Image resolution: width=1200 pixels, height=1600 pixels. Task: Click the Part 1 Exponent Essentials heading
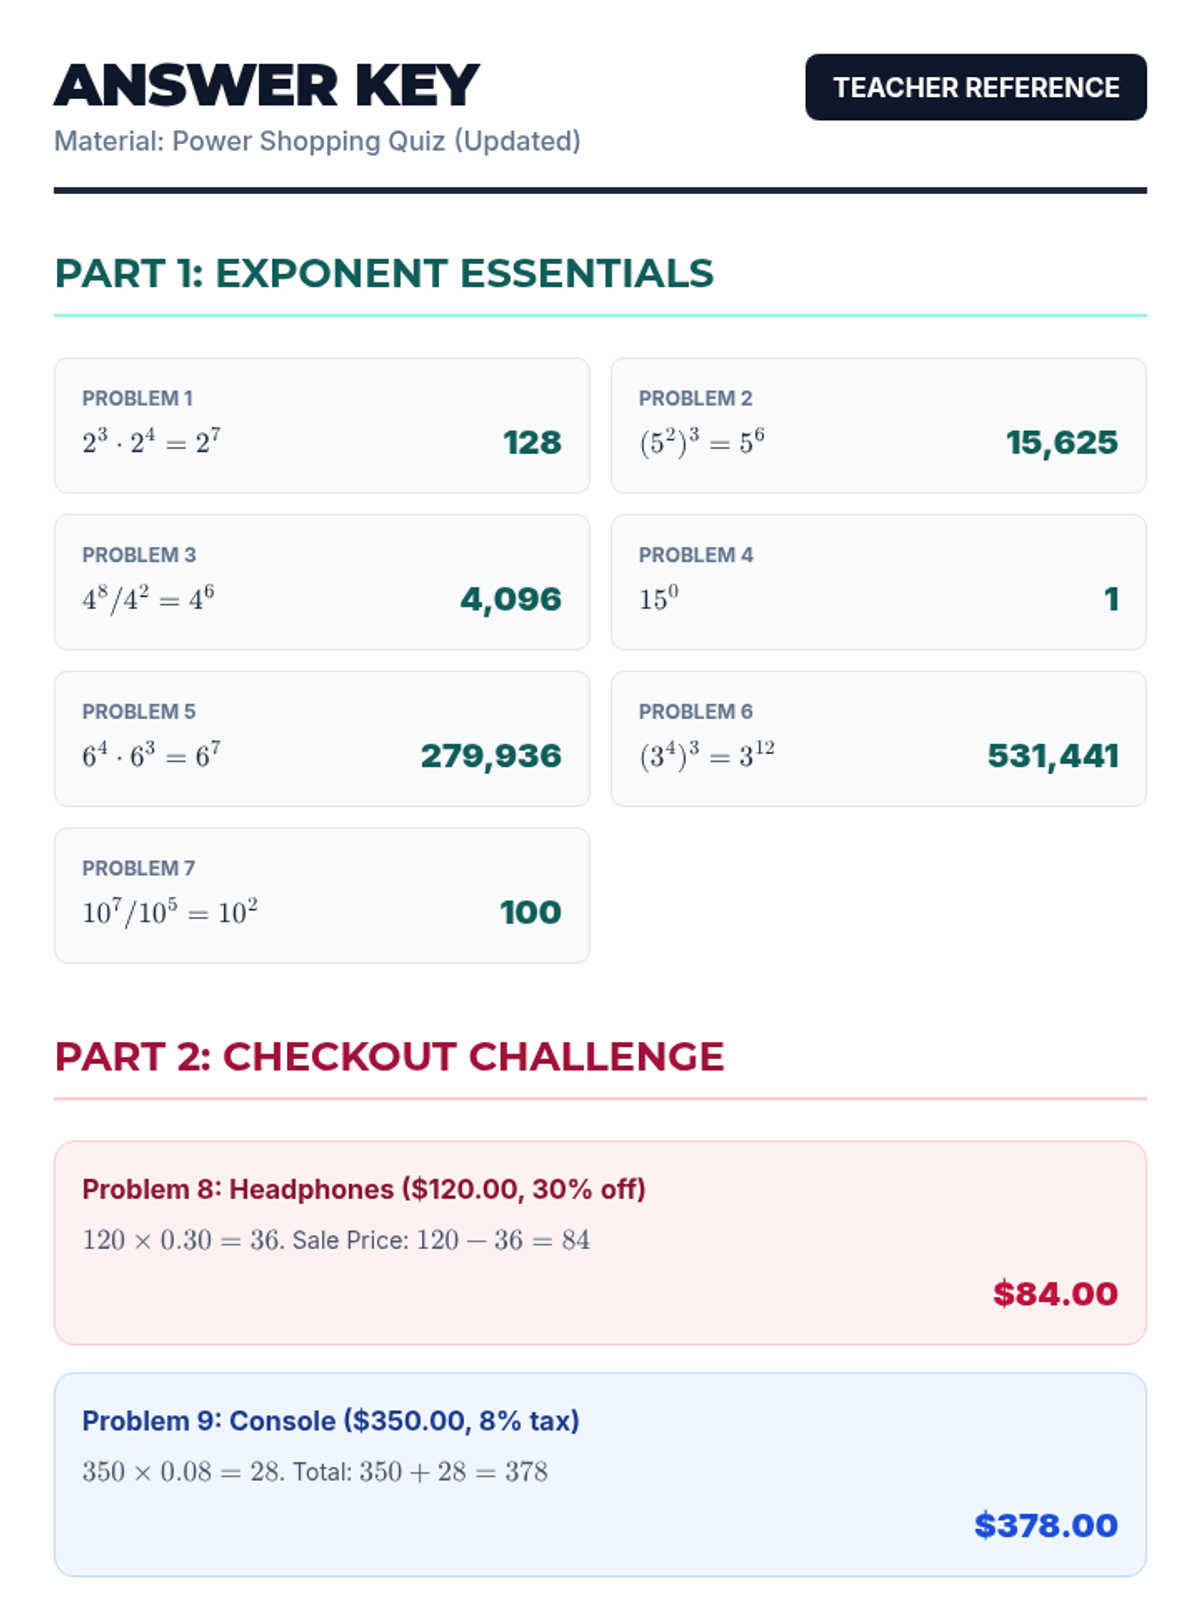[384, 273]
